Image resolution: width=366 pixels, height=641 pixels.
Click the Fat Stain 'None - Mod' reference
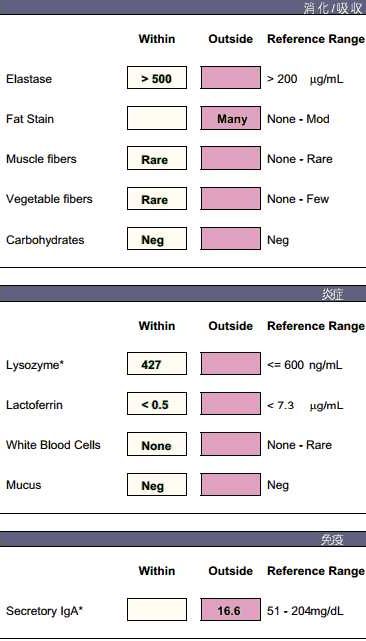point(298,119)
